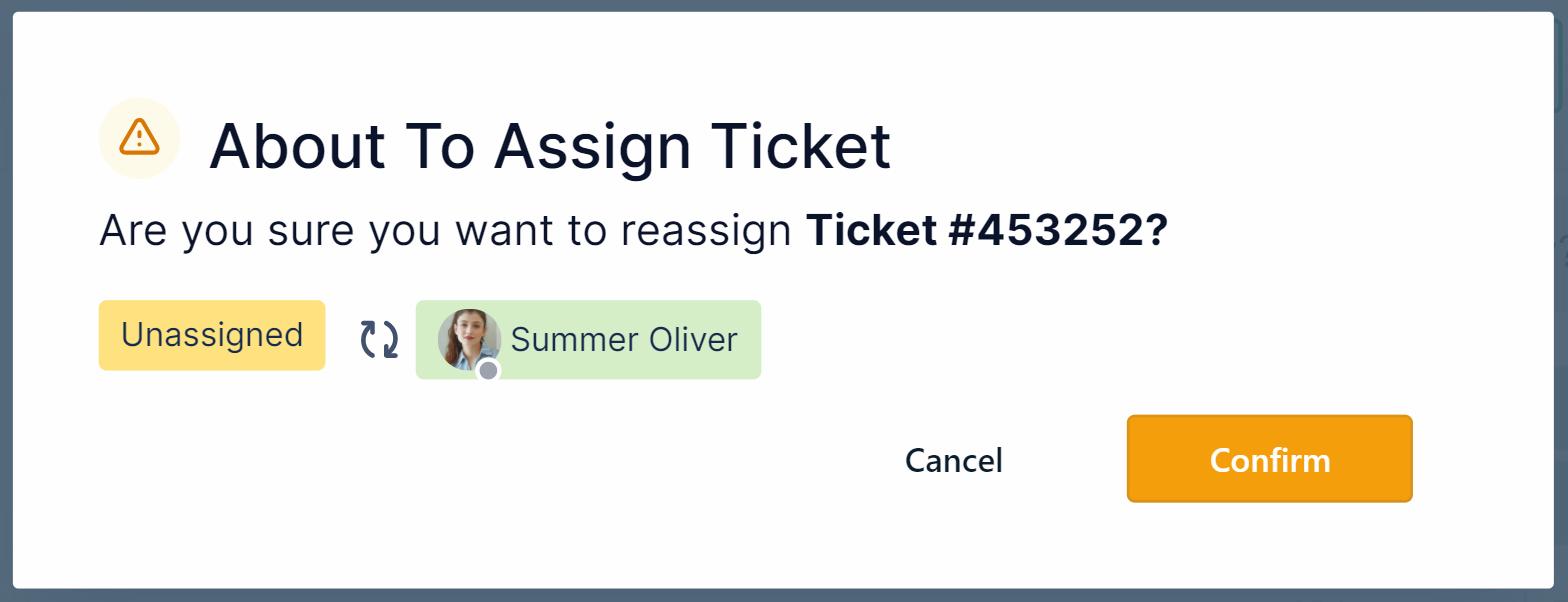Click Summer Oliver's avatar photo
Screen dimensions: 1568x602
tap(468, 337)
